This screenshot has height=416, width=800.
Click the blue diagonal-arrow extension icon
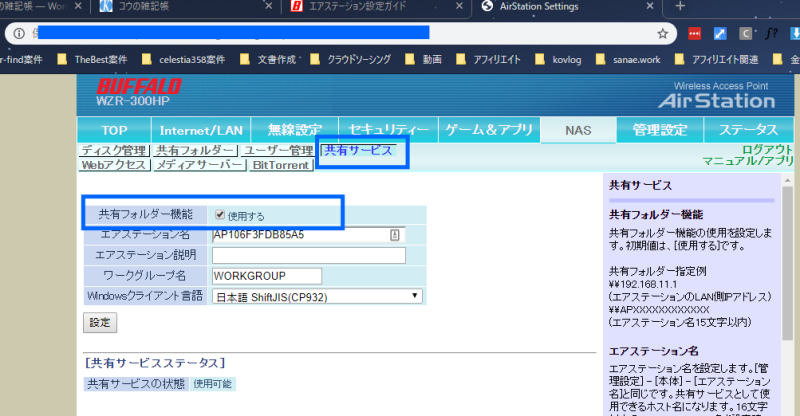click(720, 33)
